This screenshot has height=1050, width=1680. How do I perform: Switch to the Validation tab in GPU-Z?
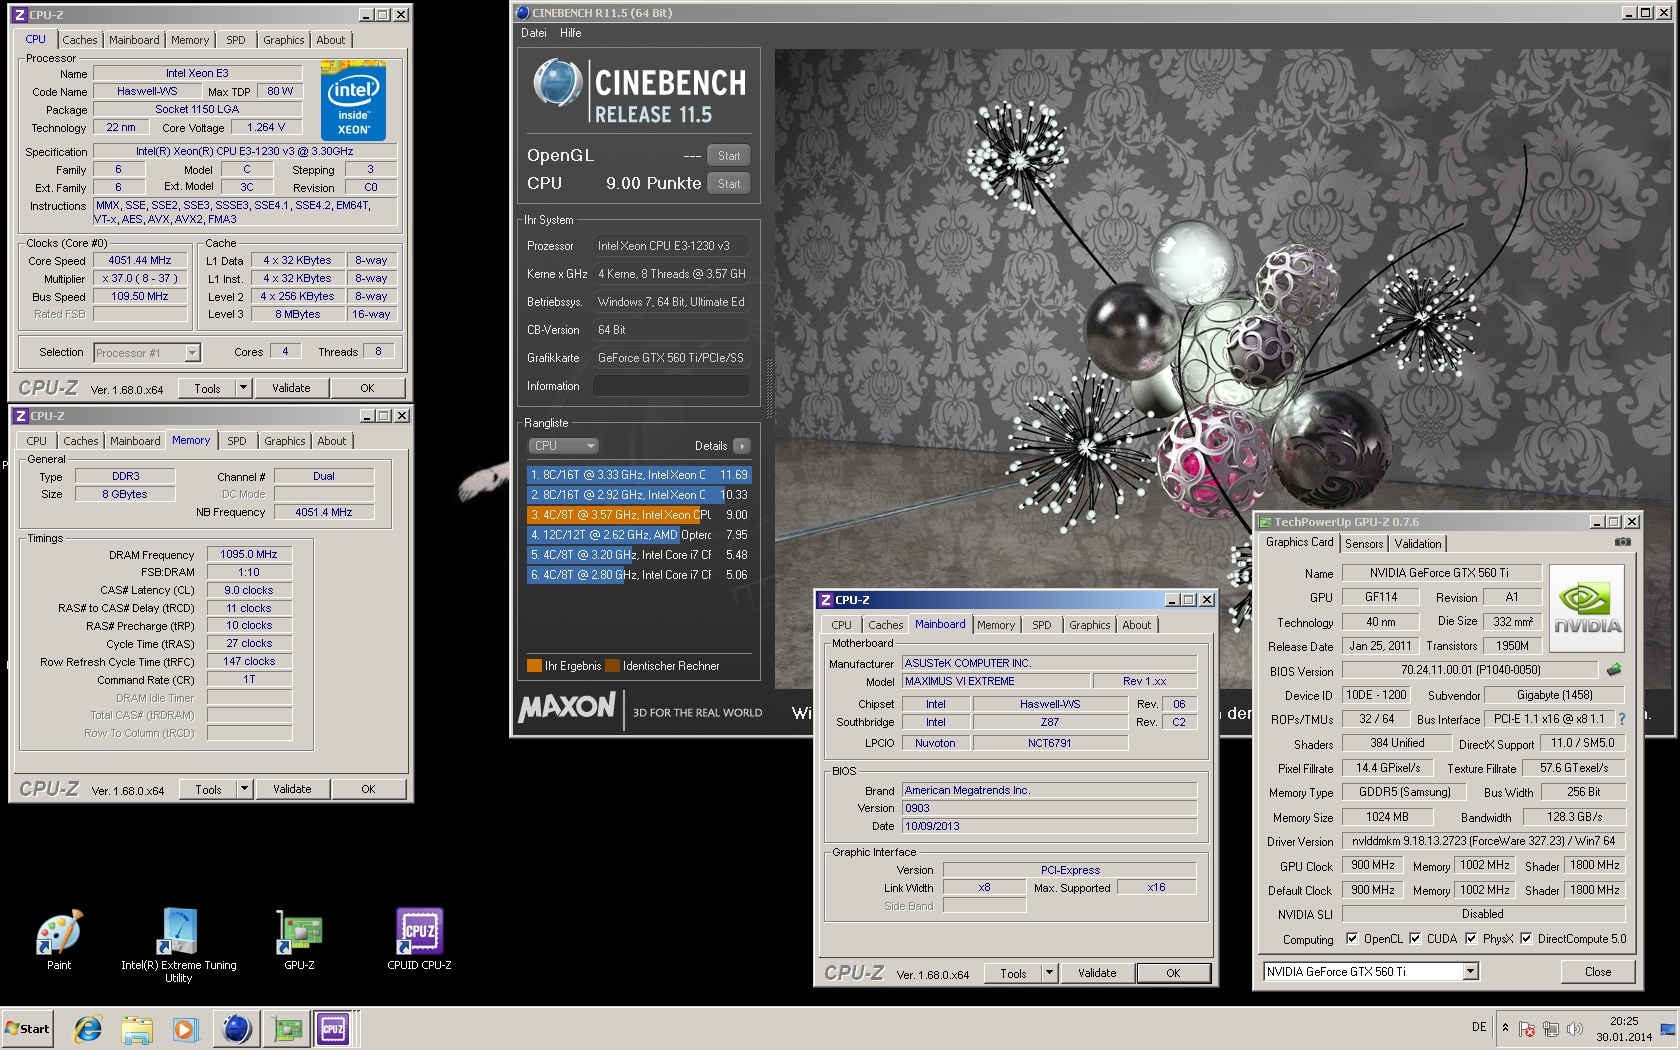click(1418, 544)
